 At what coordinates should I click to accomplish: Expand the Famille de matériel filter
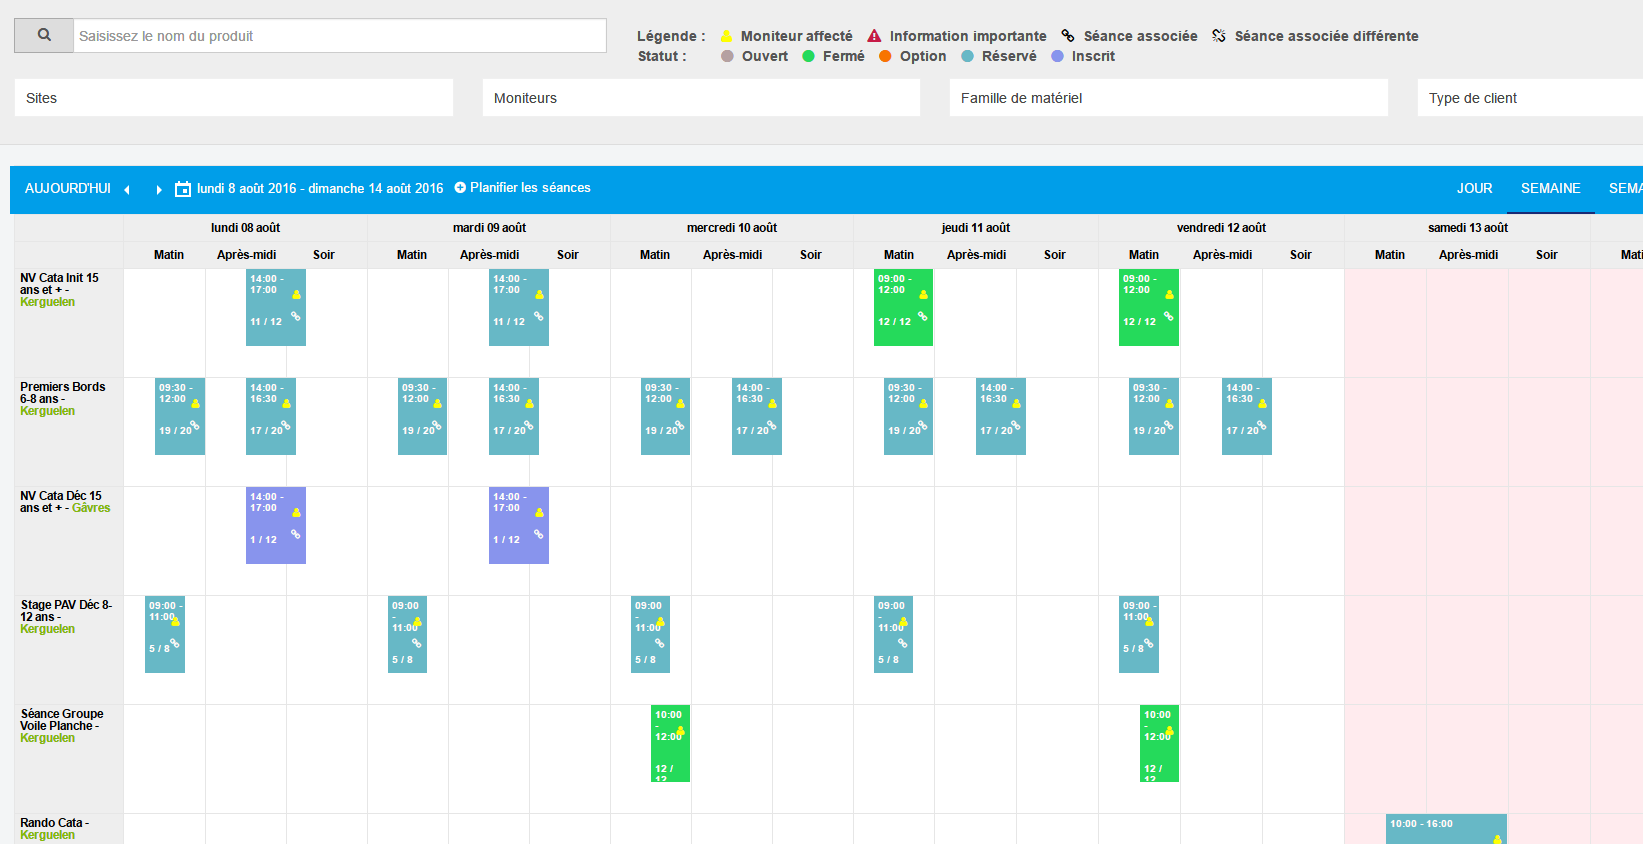(x=1169, y=98)
